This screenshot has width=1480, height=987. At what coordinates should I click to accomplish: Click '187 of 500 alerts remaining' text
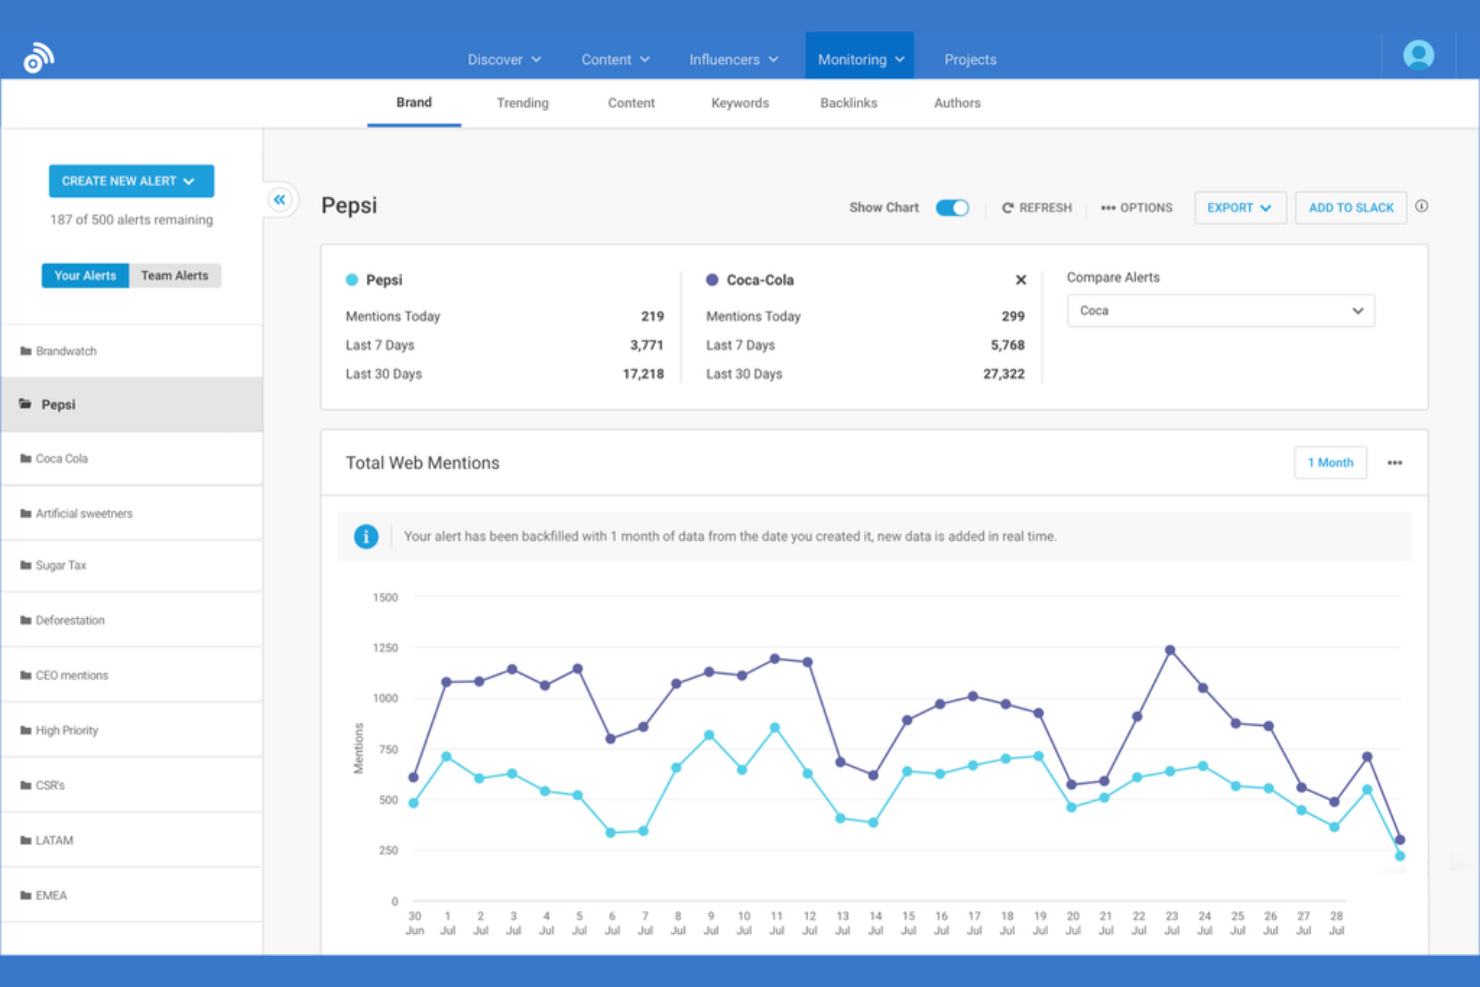click(131, 220)
